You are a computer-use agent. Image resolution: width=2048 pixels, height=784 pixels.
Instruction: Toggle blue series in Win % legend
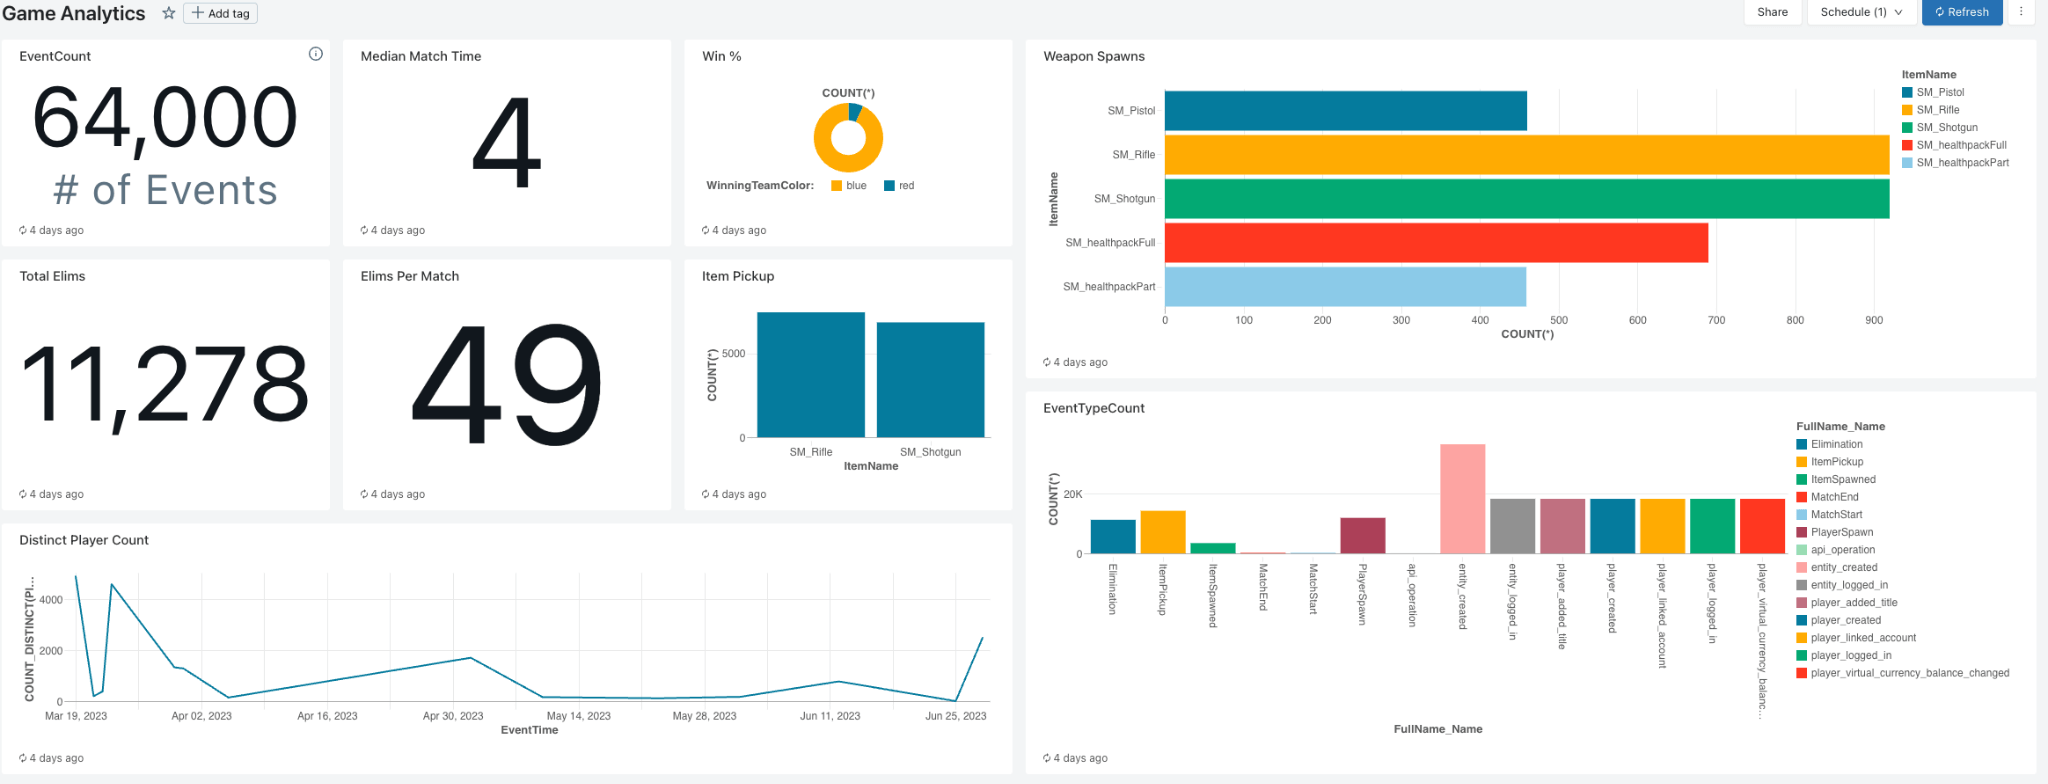click(849, 185)
